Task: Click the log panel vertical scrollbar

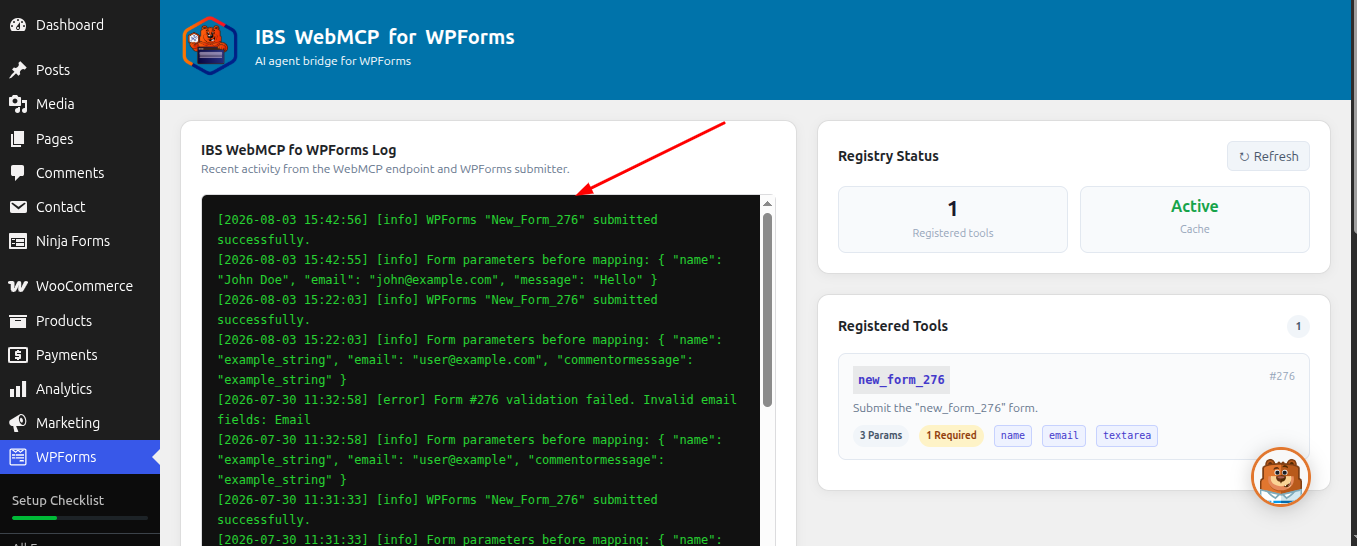Action: pyautogui.click(x=768, y=310)
